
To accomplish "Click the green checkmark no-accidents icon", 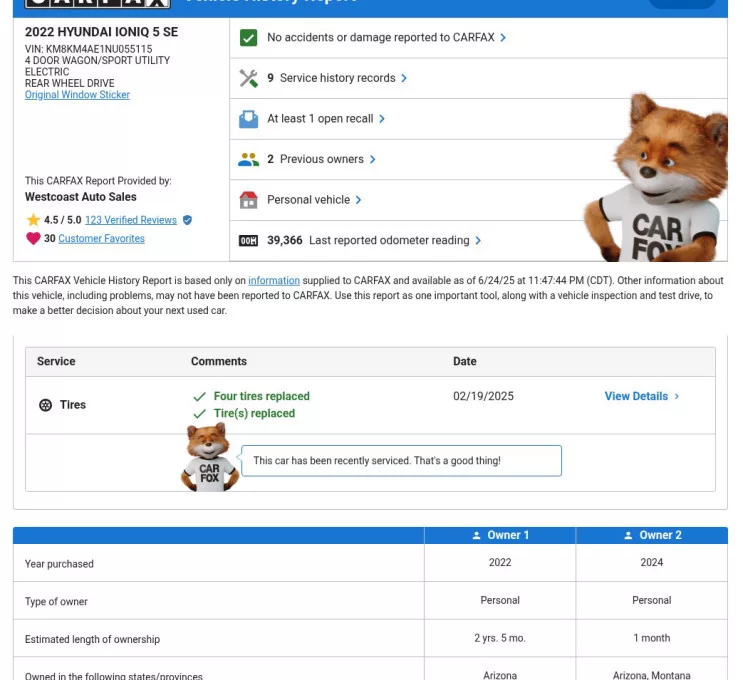I will click(x=249, y=38).
